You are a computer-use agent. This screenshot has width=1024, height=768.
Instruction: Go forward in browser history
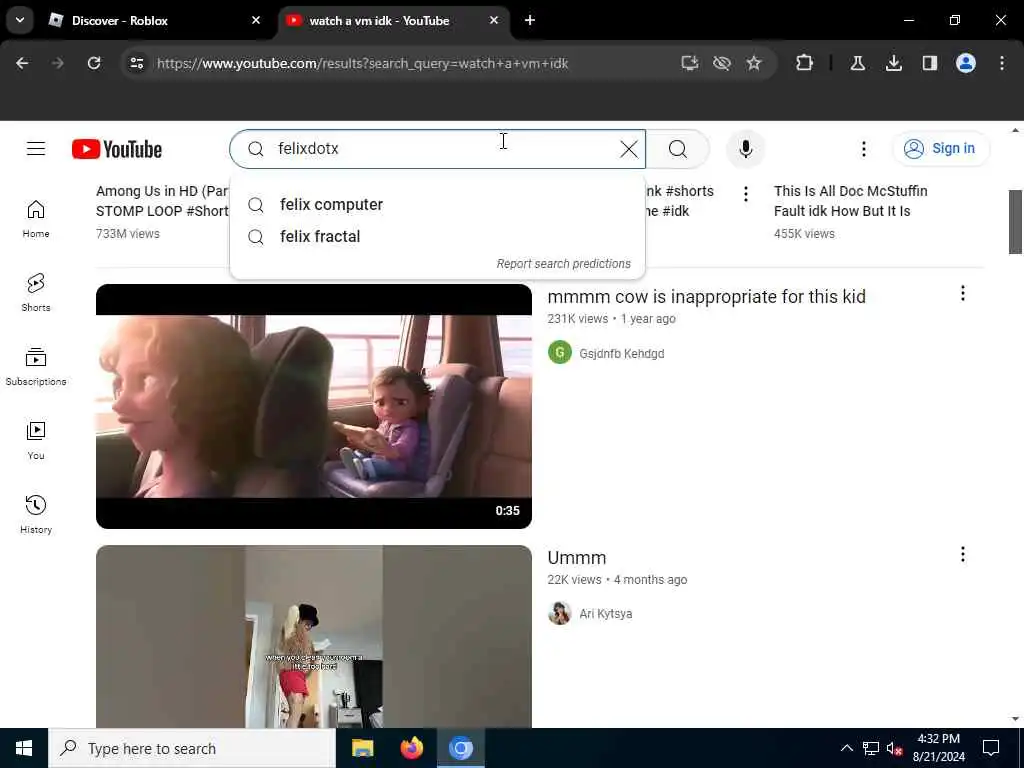(58, 63)
